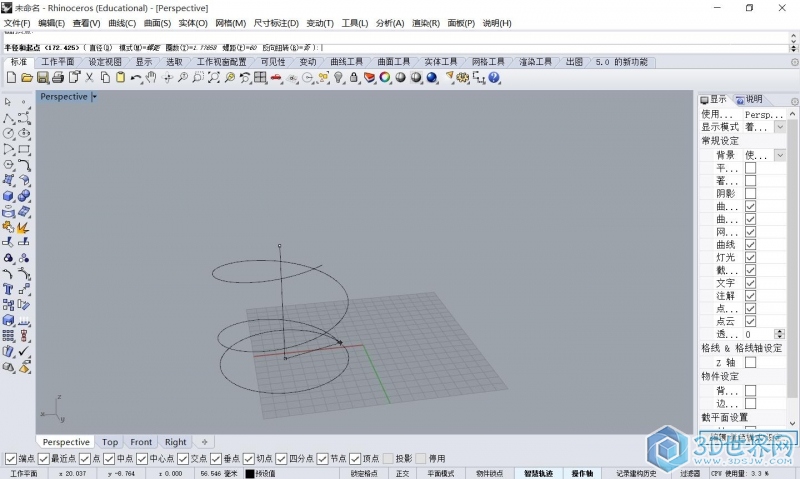Add a new viewport tab with the plus button
This screenshot has height=479, width=800.
205,442
